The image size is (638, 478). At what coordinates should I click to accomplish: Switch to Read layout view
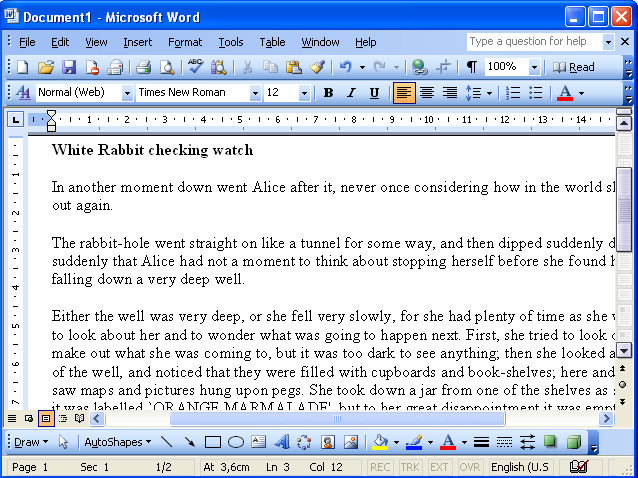click(x=574, y=67)
